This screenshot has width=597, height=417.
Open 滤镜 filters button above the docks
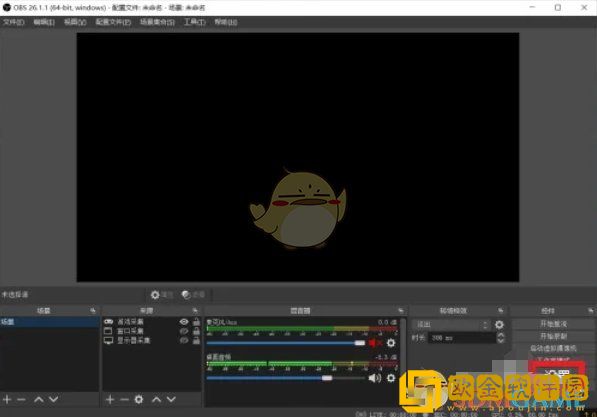coord(193,295)
